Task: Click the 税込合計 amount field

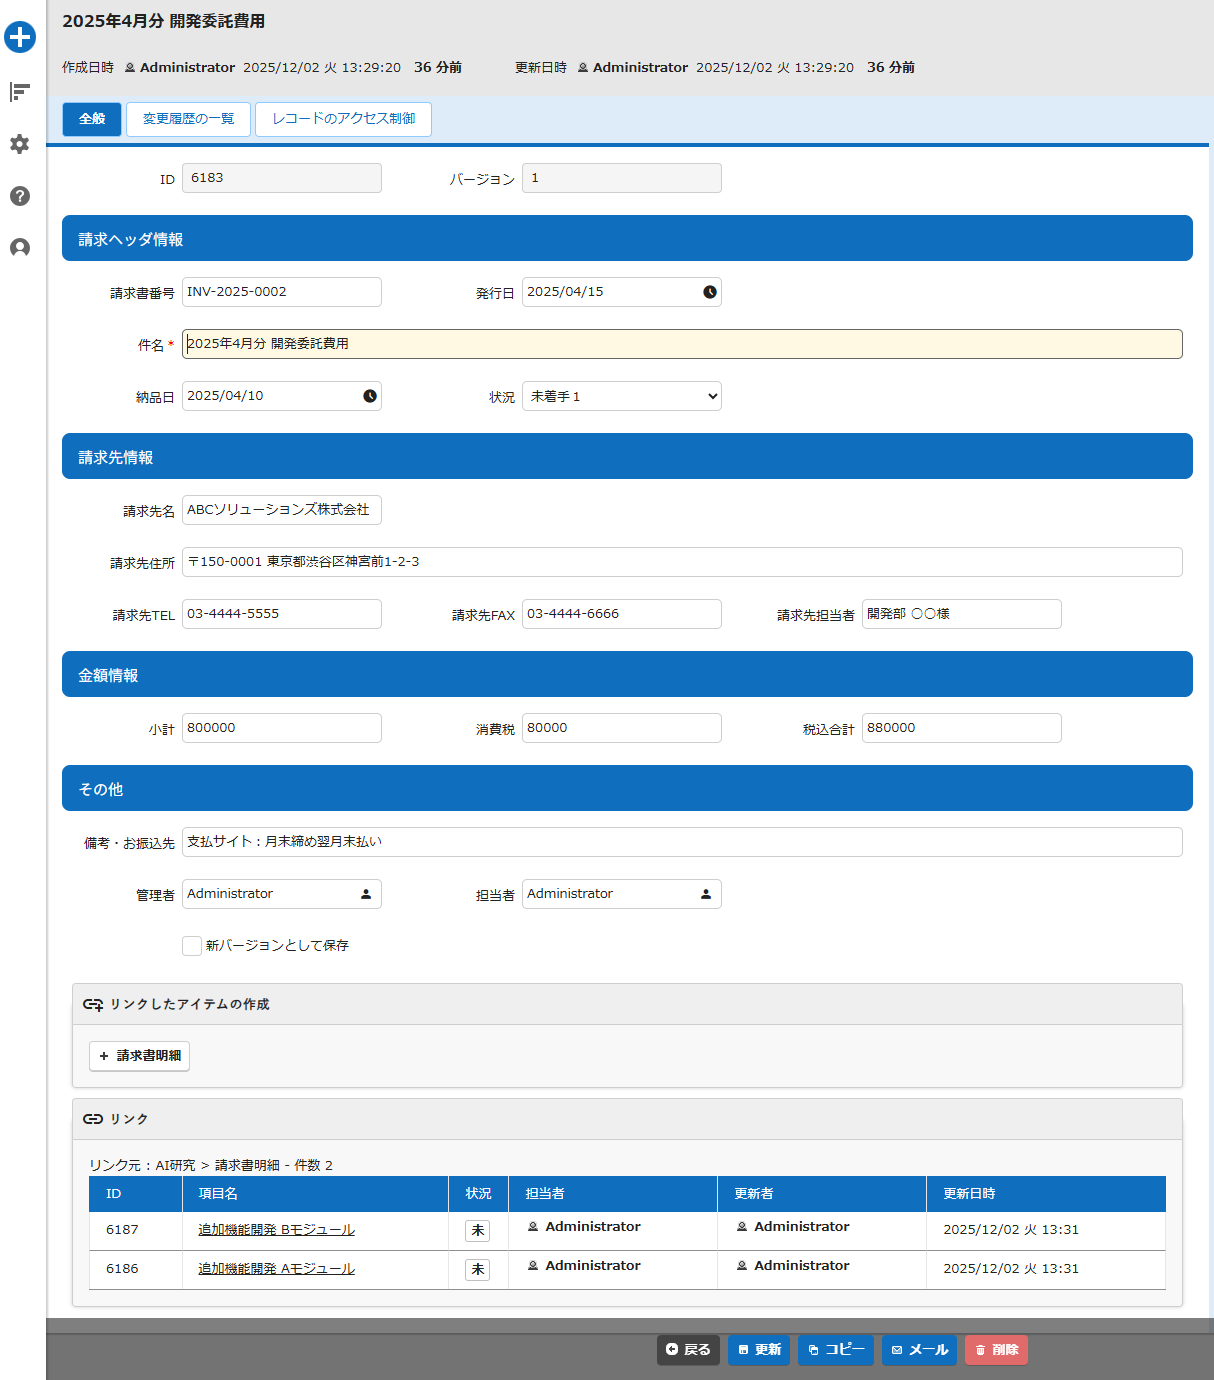Action: 962,728
